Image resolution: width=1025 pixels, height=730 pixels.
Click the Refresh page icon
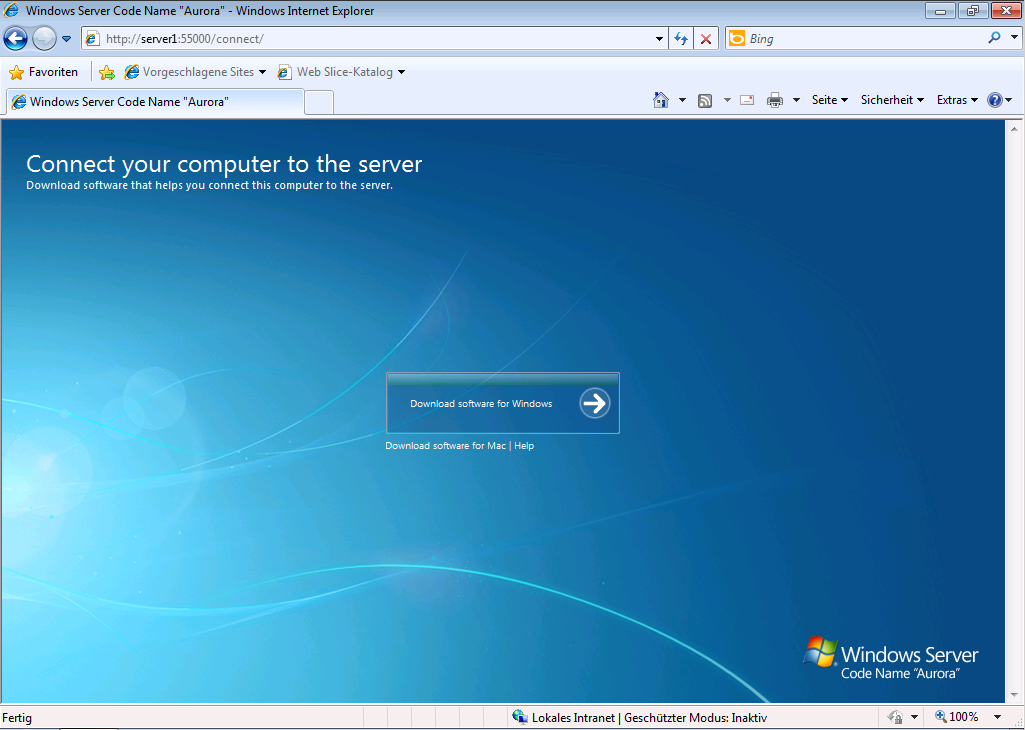681,39
